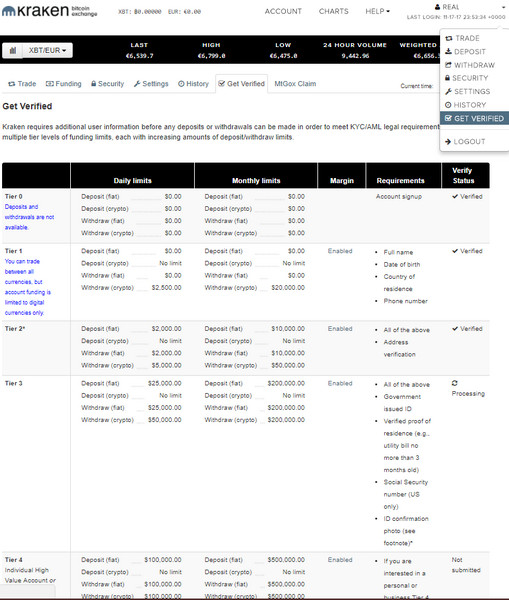Click the SETTINGS wrench icon in the dropdown
The height and width of the screenshot is (600, 509).
tap(449, 91)
